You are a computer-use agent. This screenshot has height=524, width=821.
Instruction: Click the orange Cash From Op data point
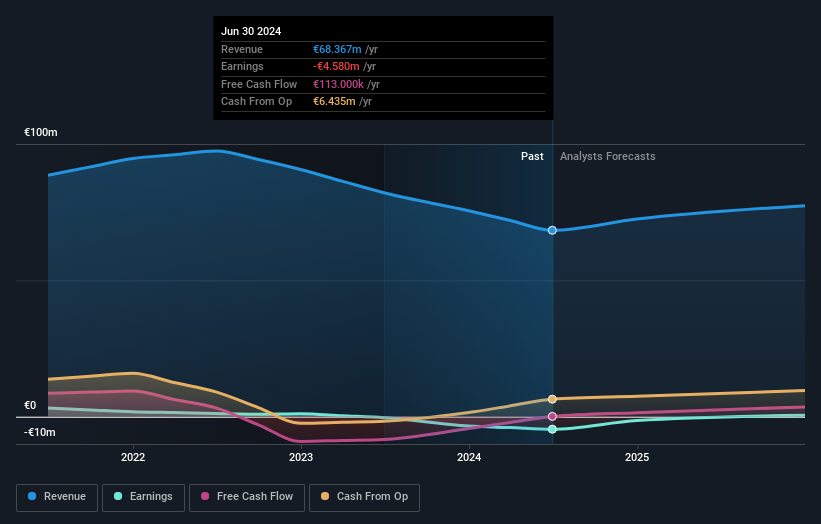click(552, 399)
